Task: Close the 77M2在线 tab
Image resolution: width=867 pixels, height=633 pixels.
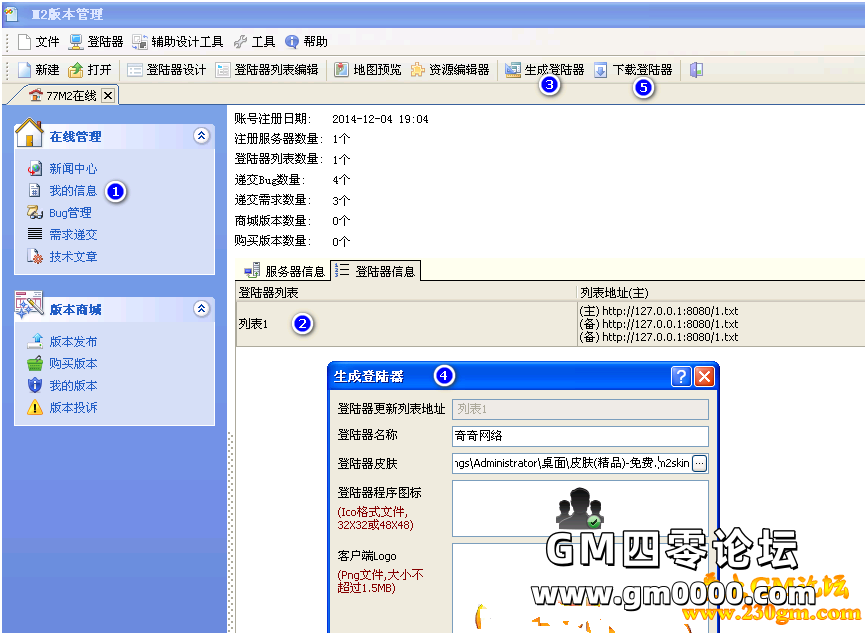Action: pyautogui.click(x=108, y=96)
